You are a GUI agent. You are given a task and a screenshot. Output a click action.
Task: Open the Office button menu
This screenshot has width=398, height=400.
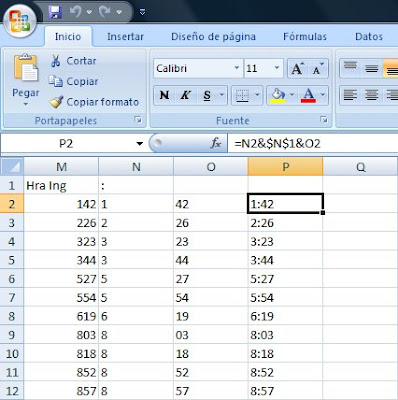(20, 21)
